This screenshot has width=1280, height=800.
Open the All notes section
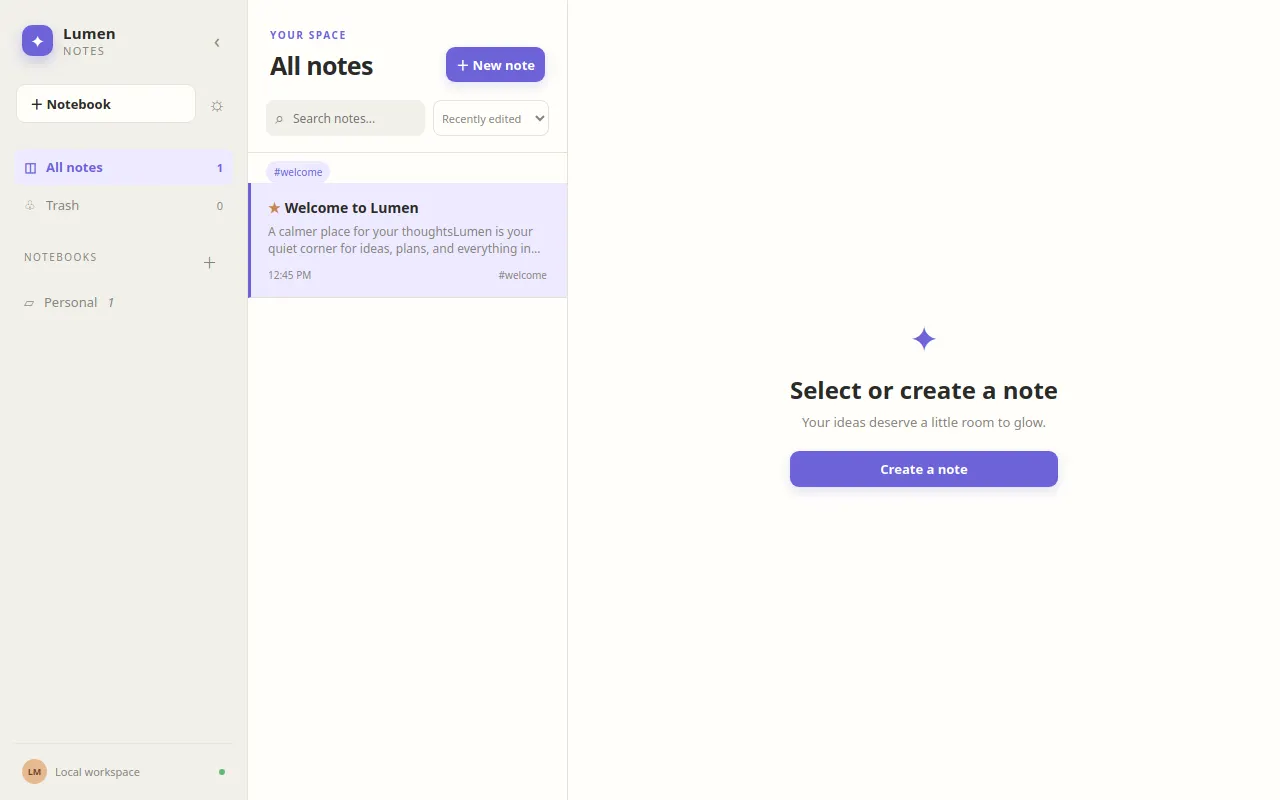(x=124, y=168)
